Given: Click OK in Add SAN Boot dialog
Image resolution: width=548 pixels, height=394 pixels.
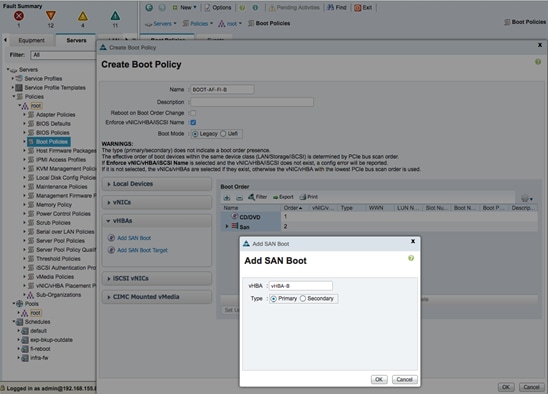Looking at the screenshot, I should coord(379,380).
